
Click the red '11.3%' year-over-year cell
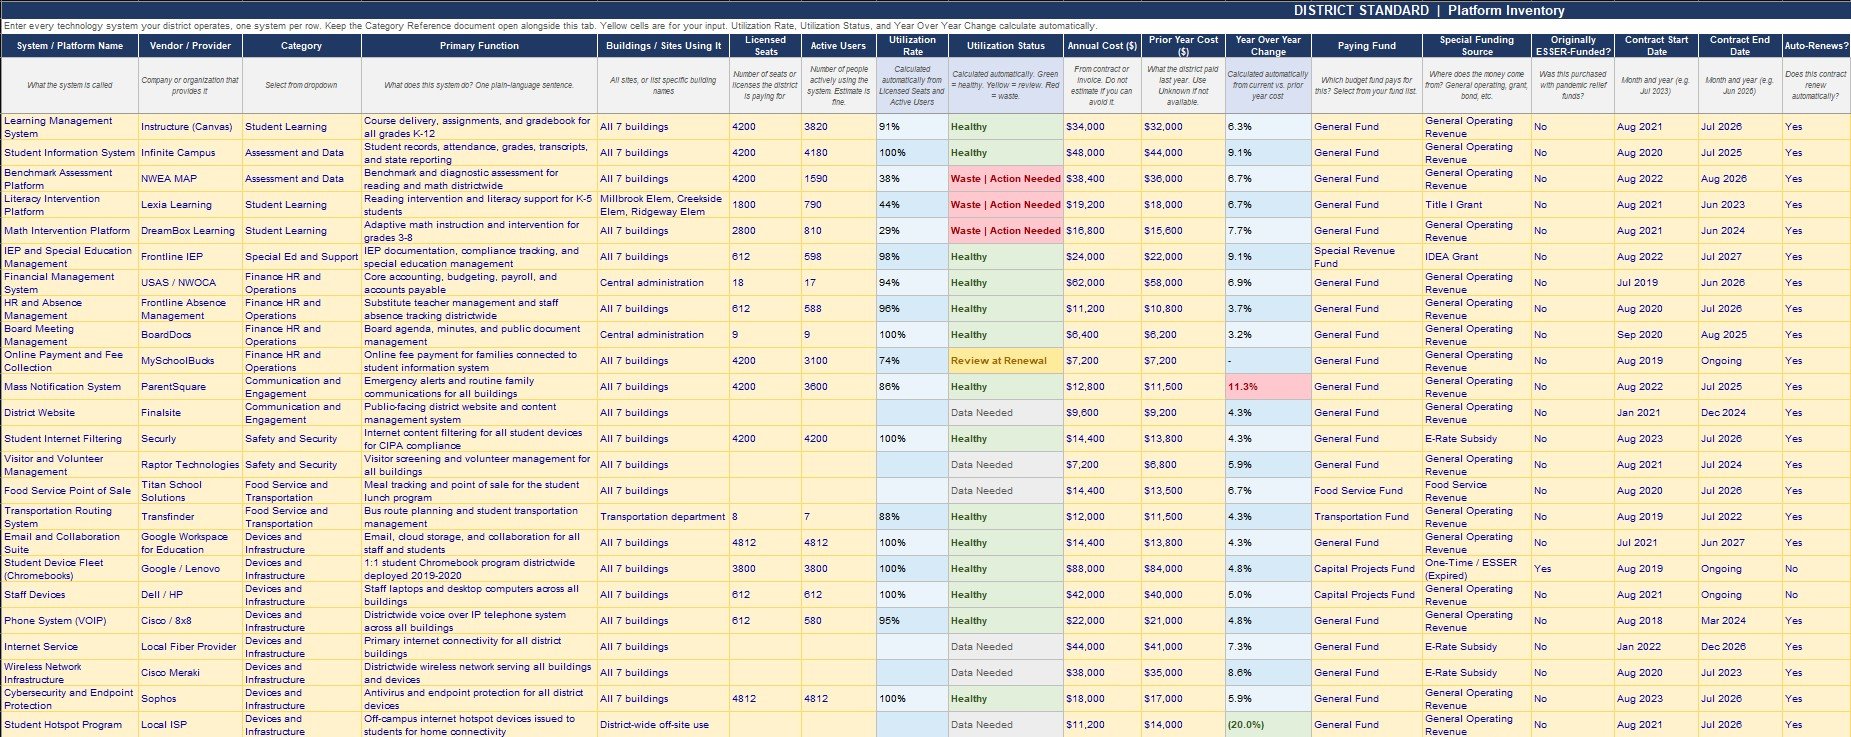(x=1268, y=387)
